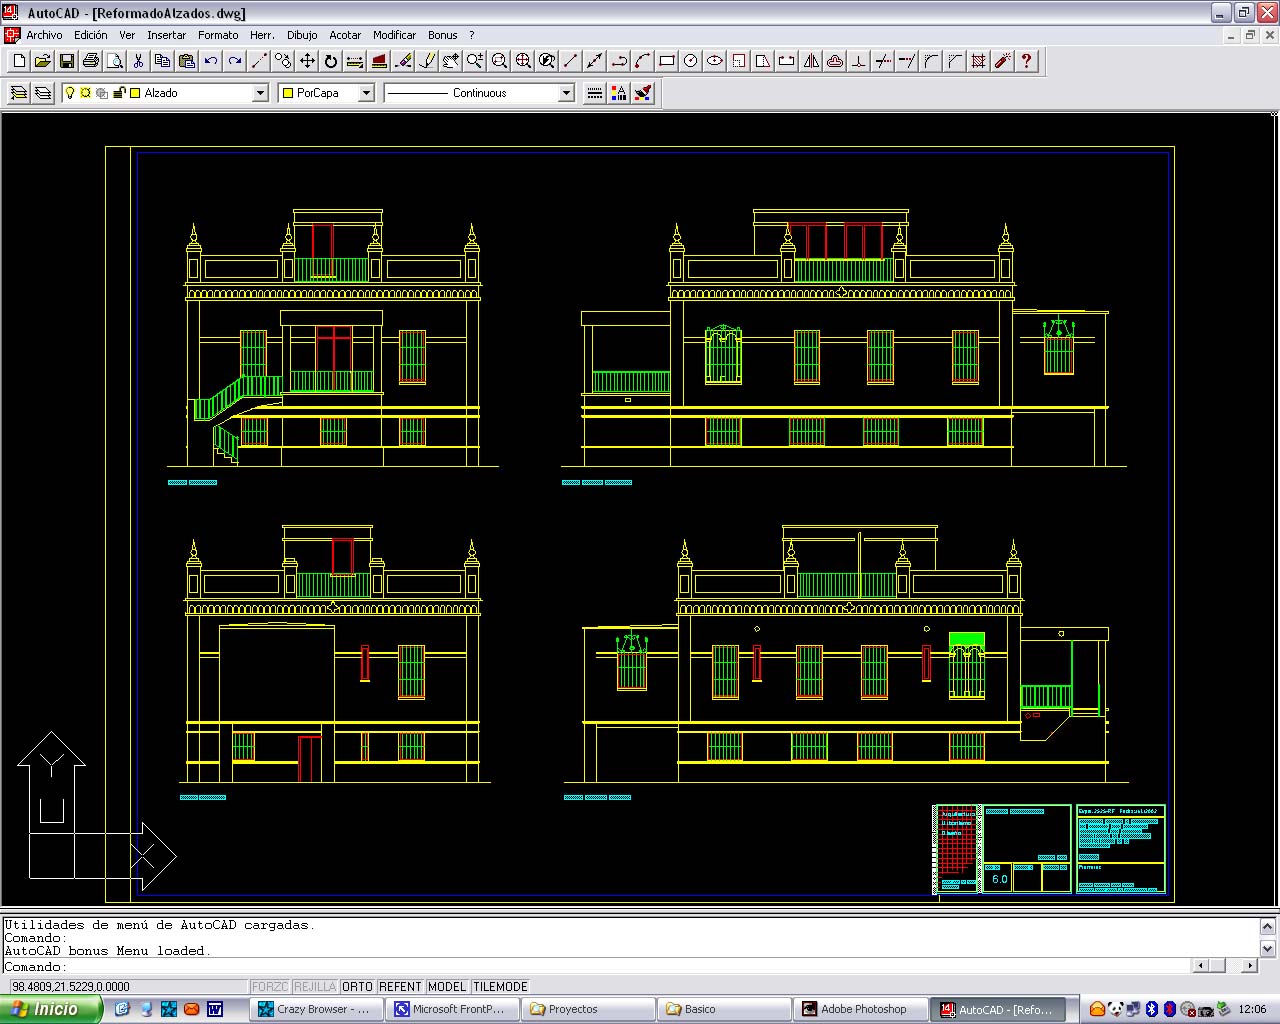The height and width of the screenshot is (1024, 1280).
Task: Expand the PorCapa color dropdown
Action: point(366,93)
